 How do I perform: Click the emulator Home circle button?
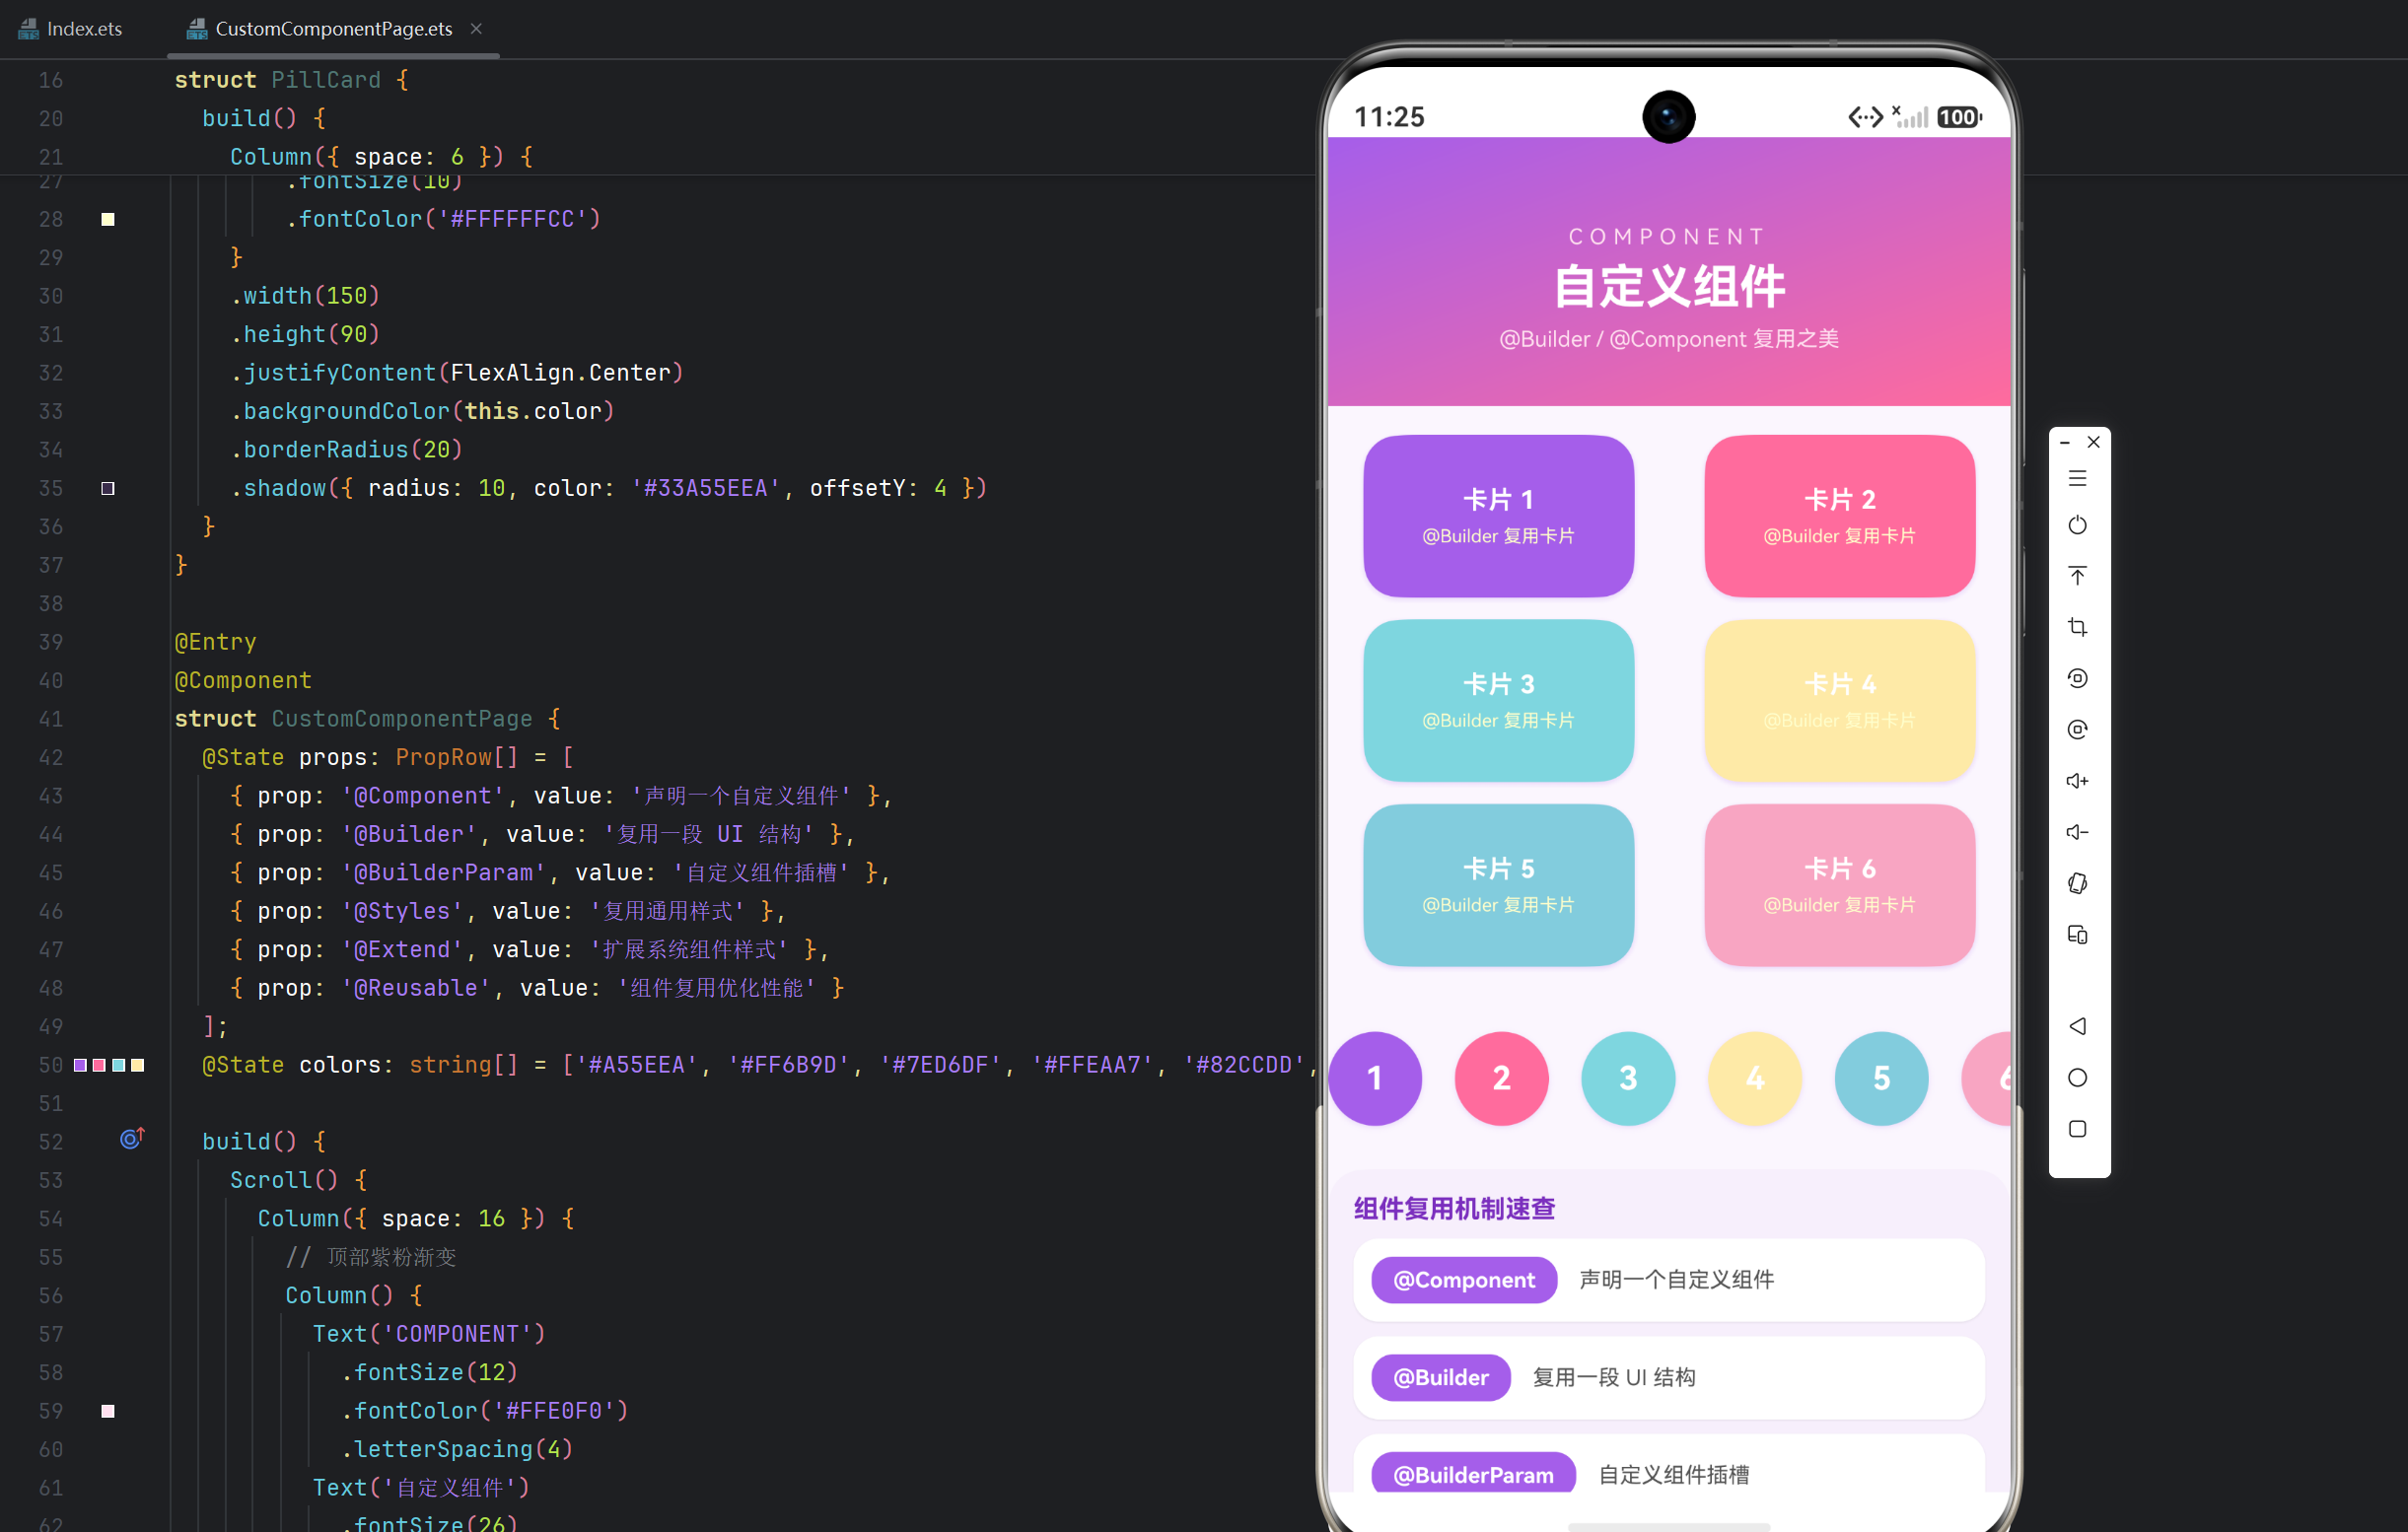tap(2077, 1077)
